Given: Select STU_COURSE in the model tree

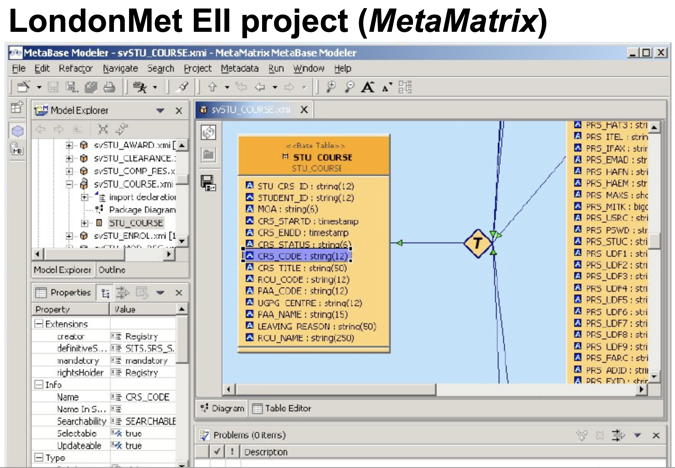Looking at the screenshot, I should coord(136,222).
